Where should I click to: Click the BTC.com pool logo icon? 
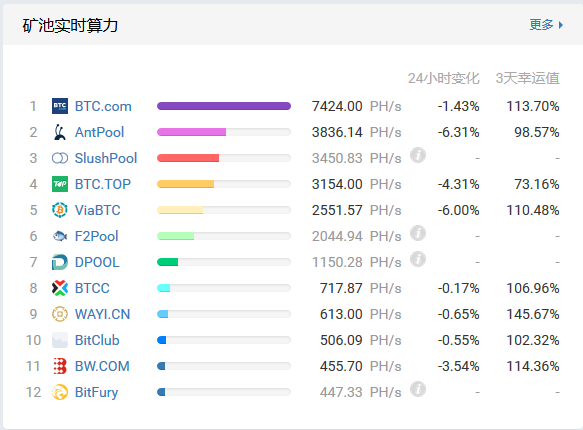coord(60,106)
